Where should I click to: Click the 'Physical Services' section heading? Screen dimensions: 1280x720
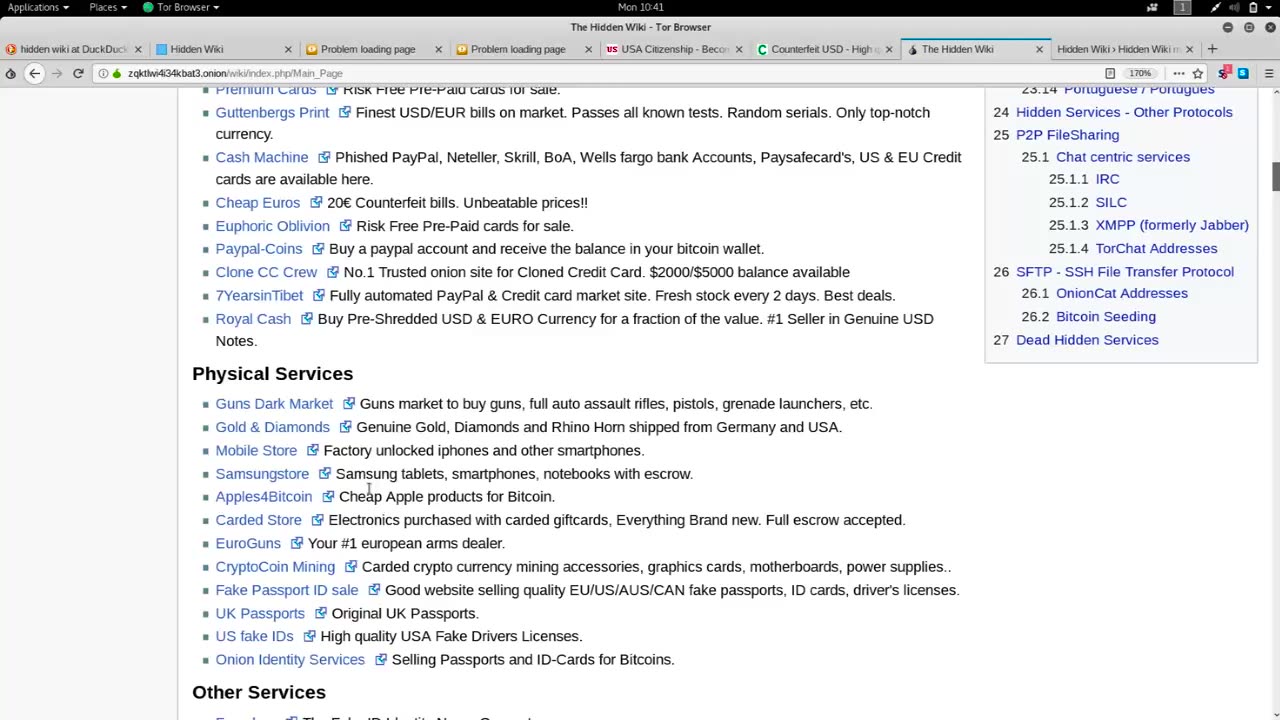[x=272, y=373]
